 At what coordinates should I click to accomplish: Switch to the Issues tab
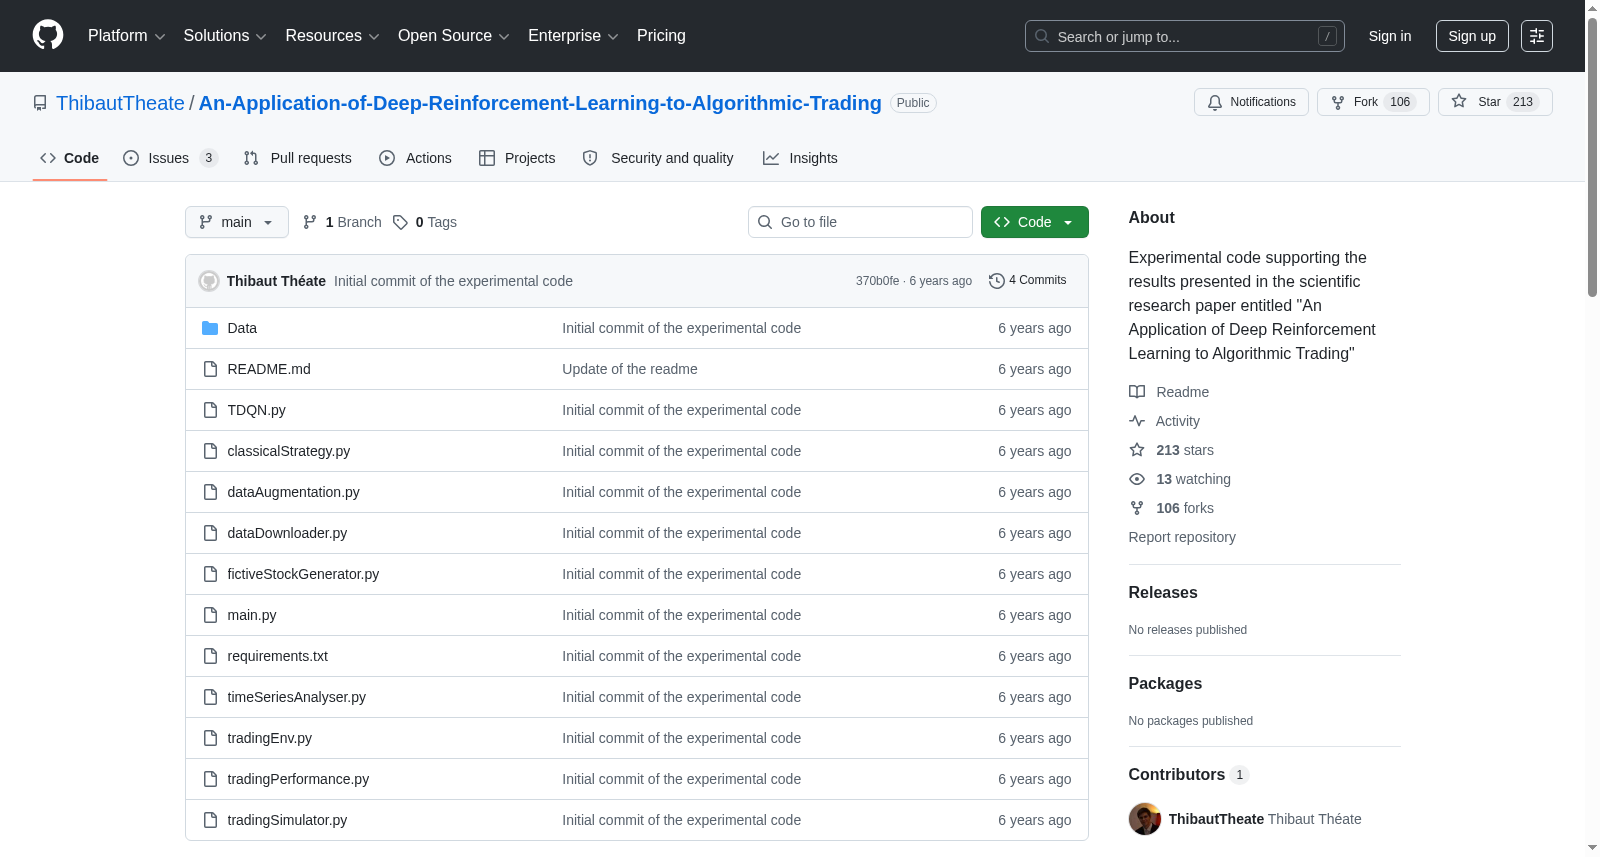(x=170, y=158)
